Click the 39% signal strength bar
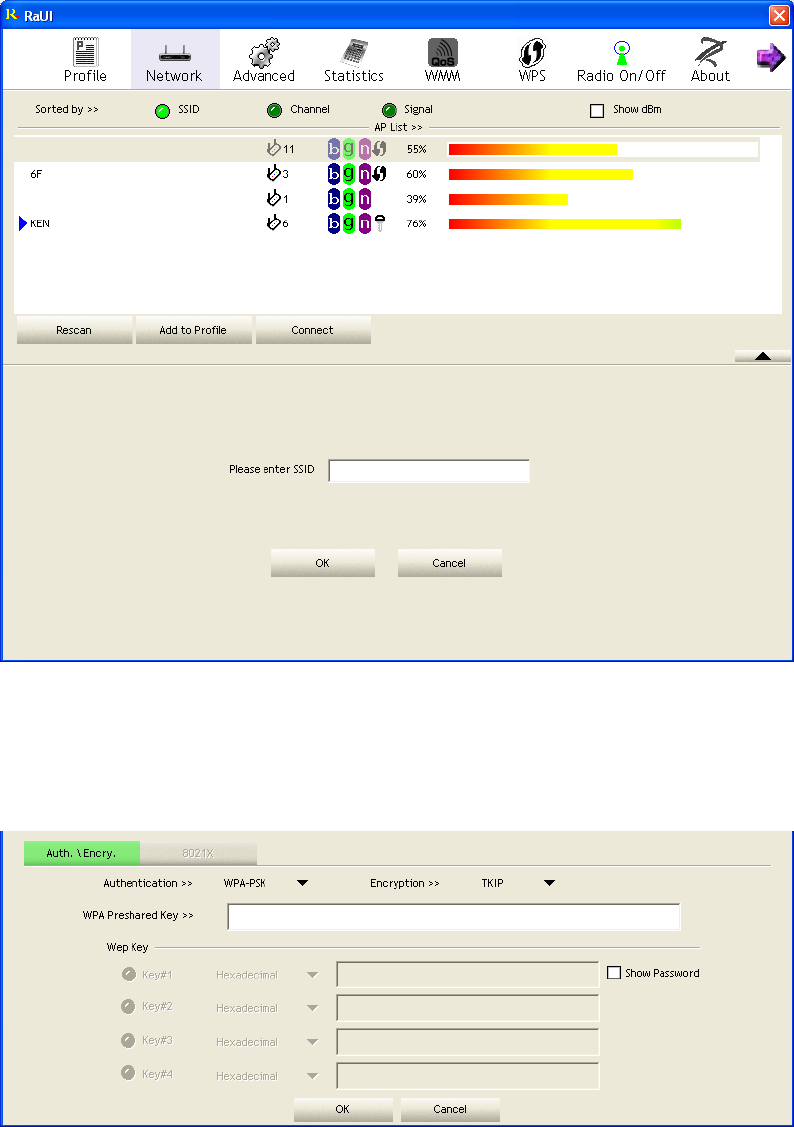Image resolution: width=794 pixels, height=1127 pixels. [x=508, y=199]
